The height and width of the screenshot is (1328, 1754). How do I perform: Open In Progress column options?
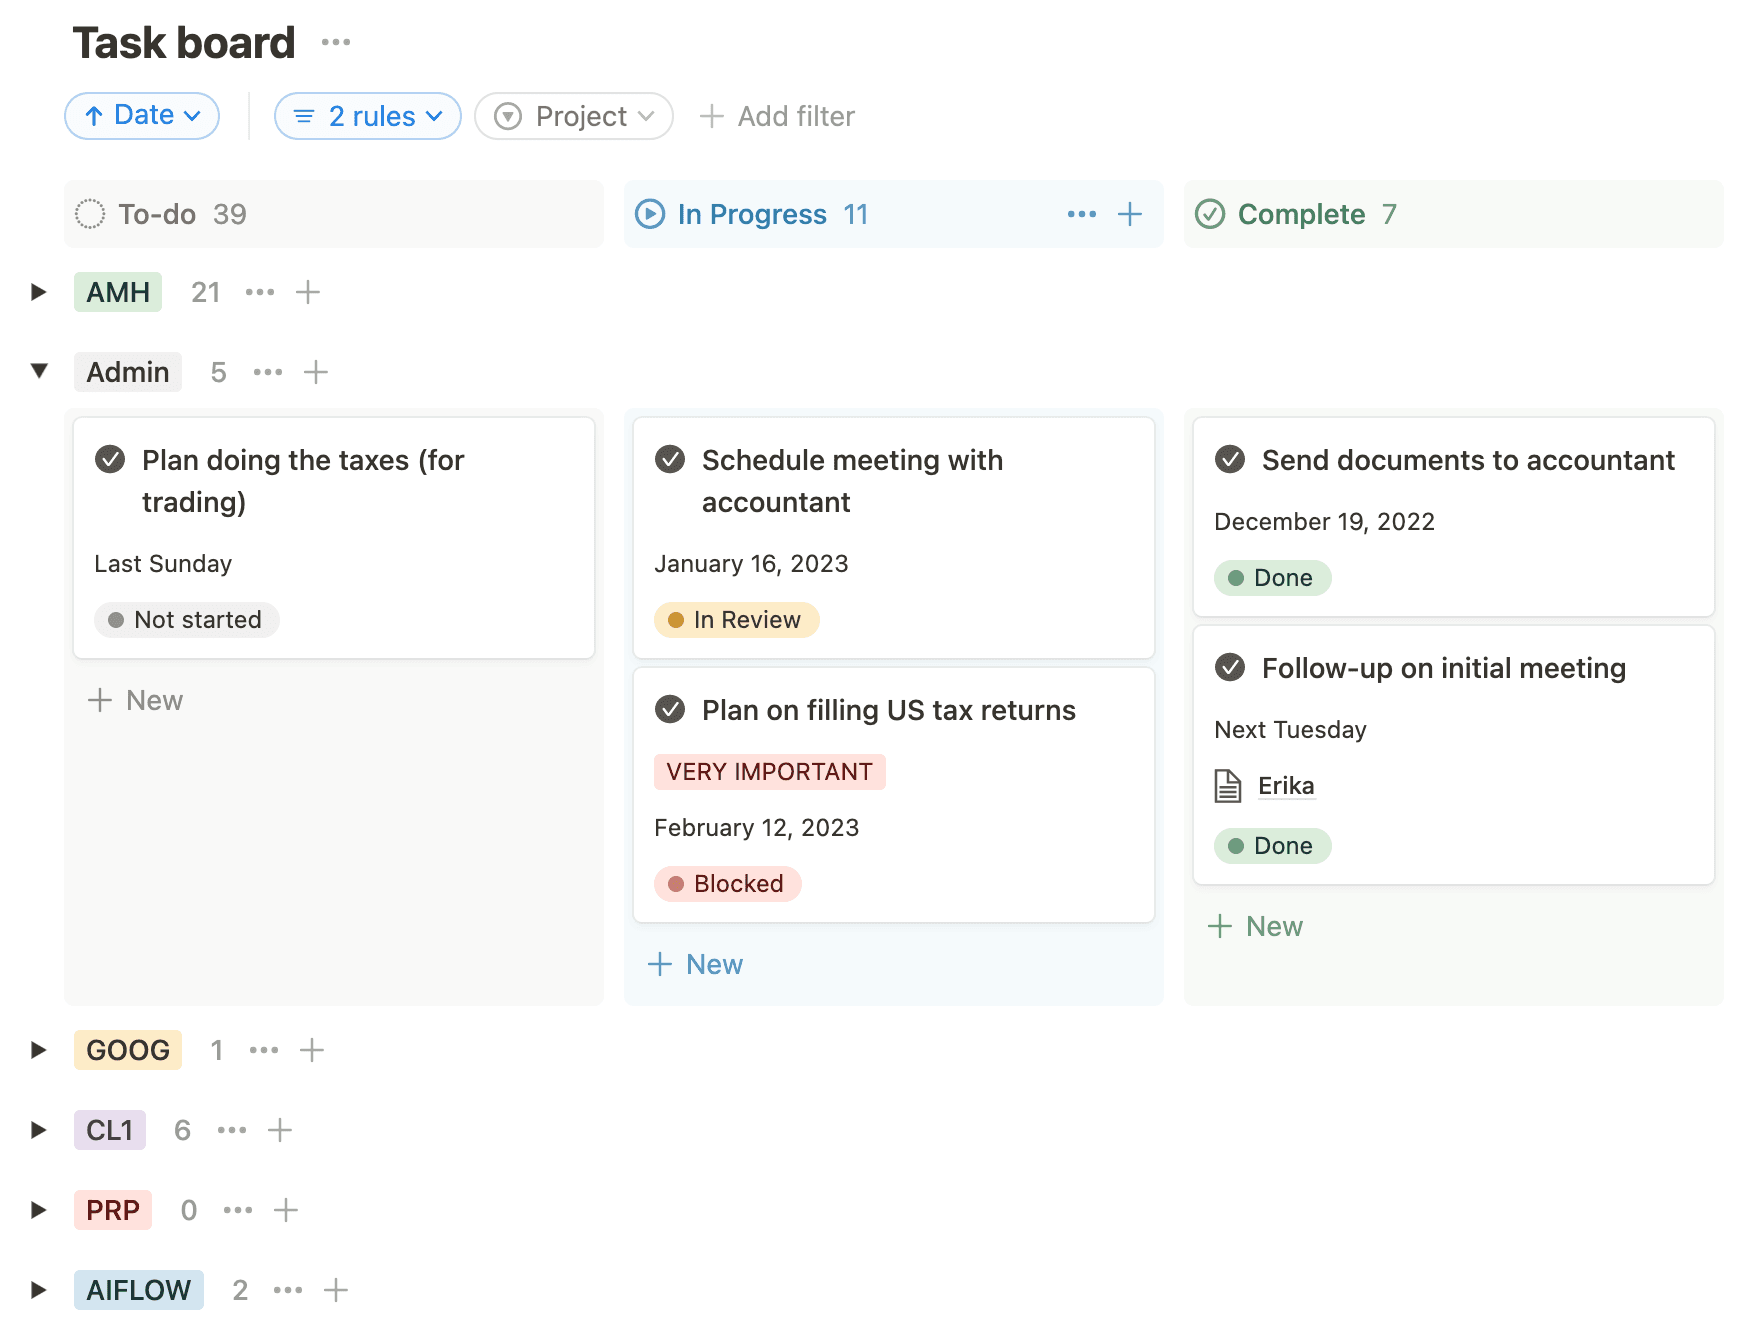pyautogui.click(x=1082, y=214)
